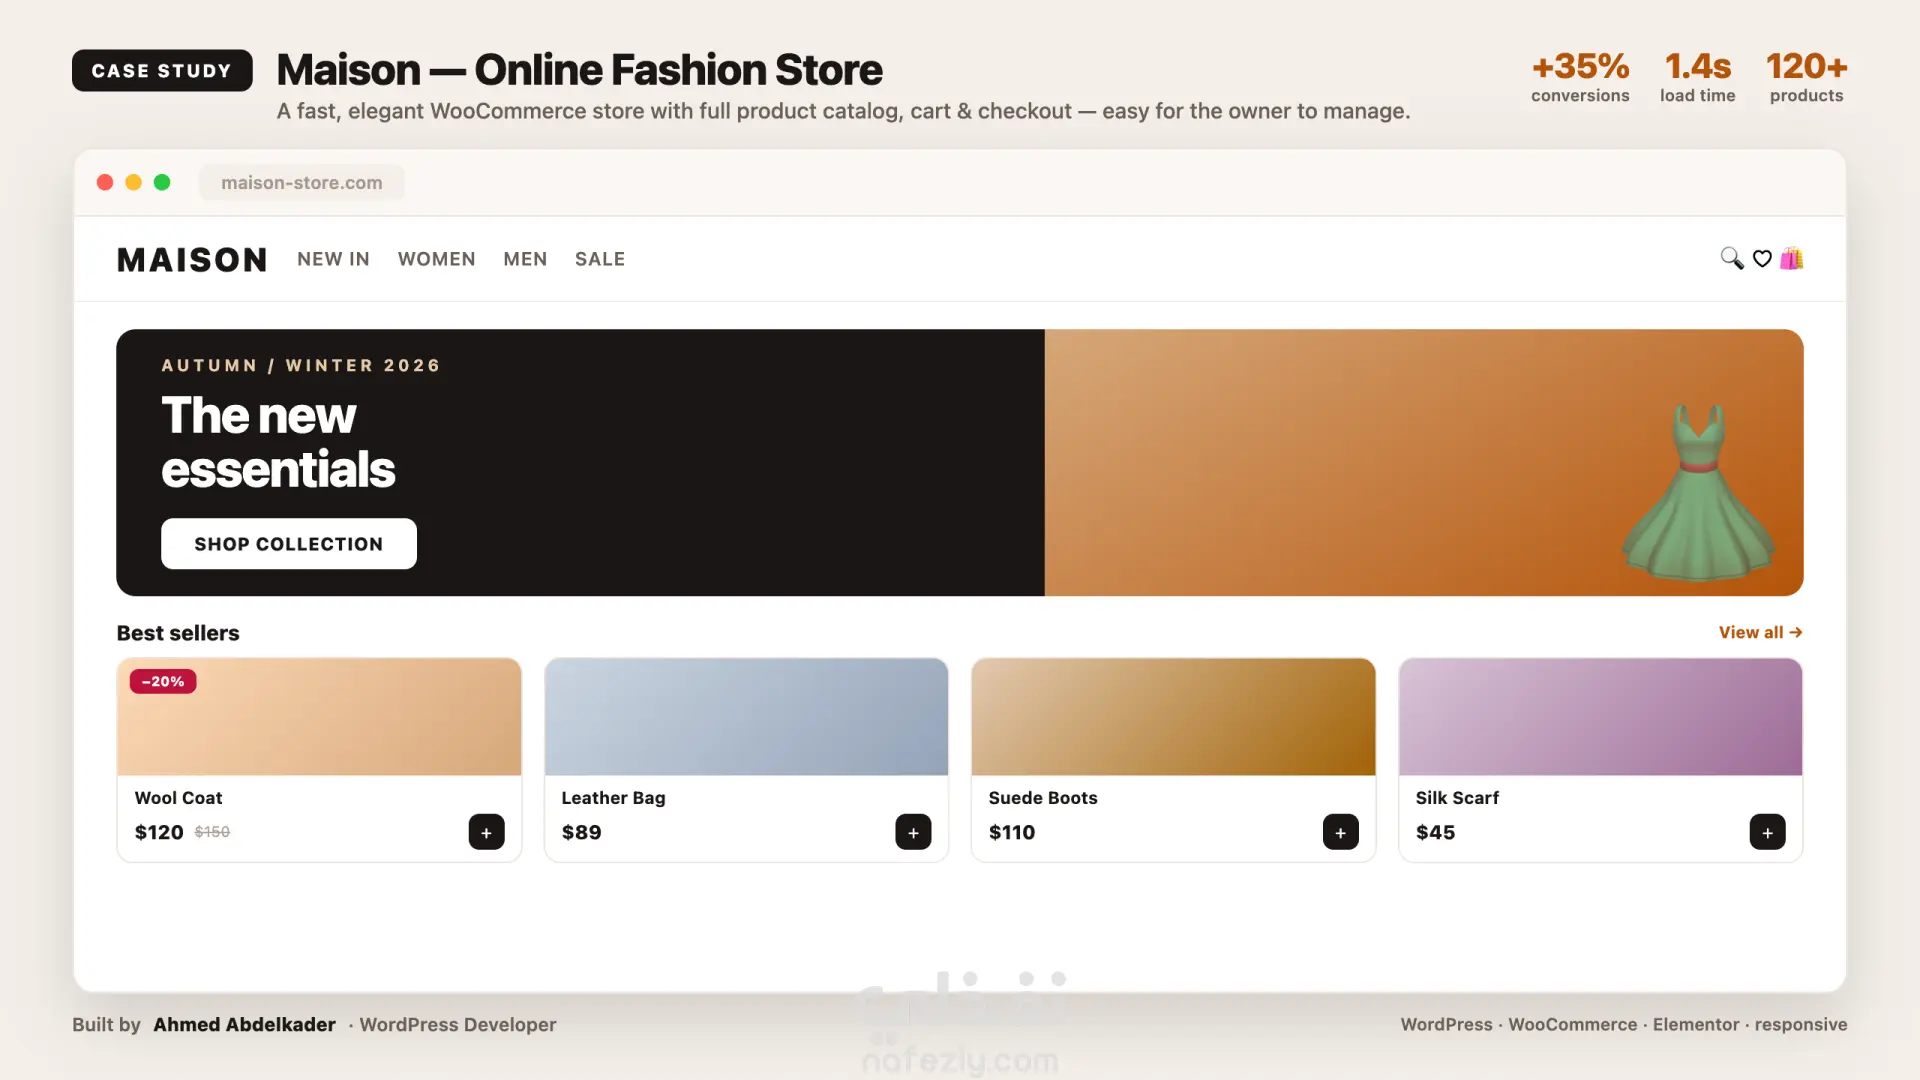
Task: Add Silk Scarf to cart
Action: click(1767, 832)
